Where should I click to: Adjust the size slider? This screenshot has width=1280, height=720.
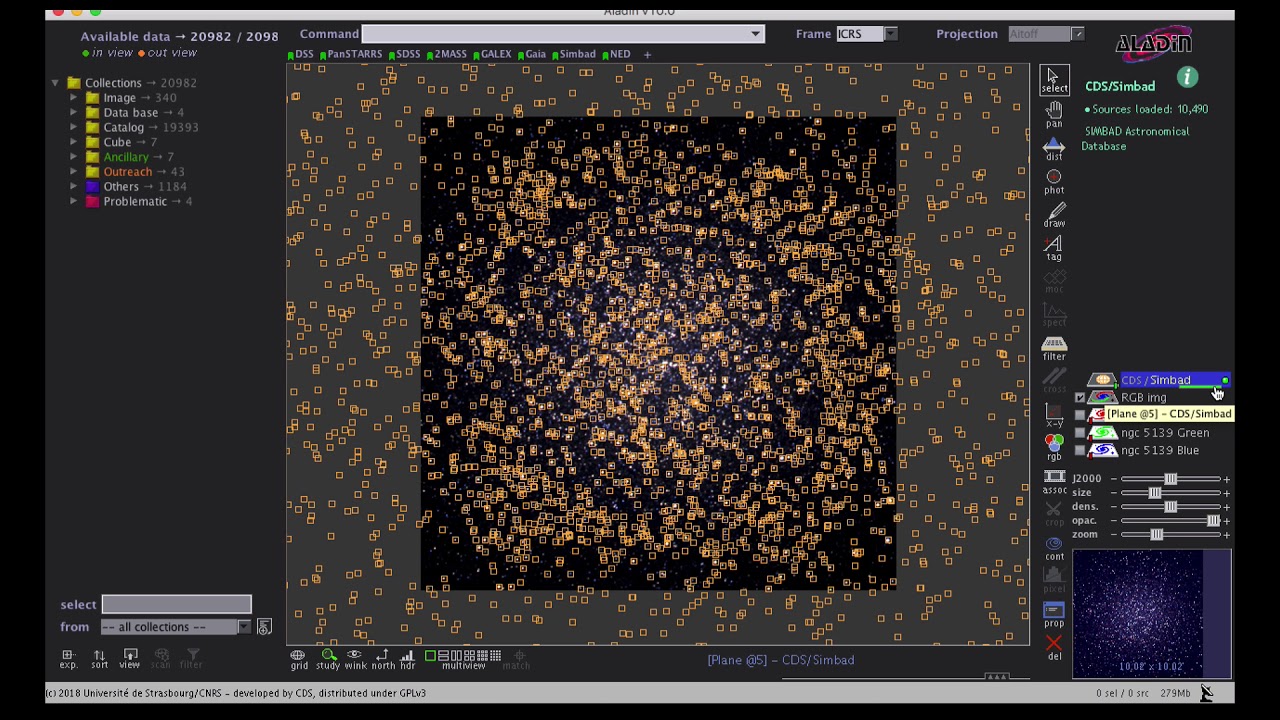pos(1170,493)
